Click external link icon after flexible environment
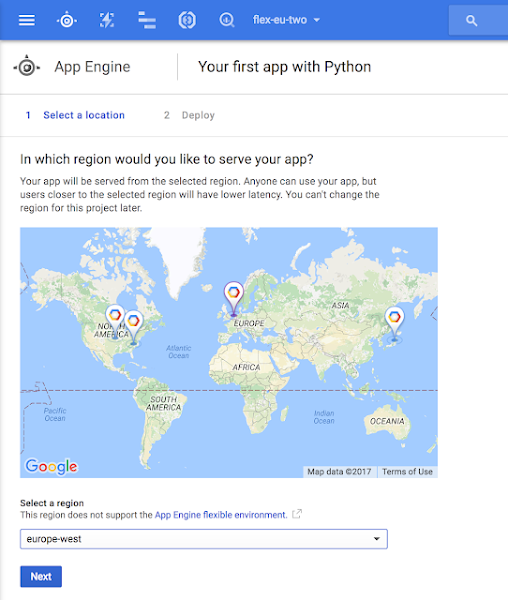 [297, 514]
